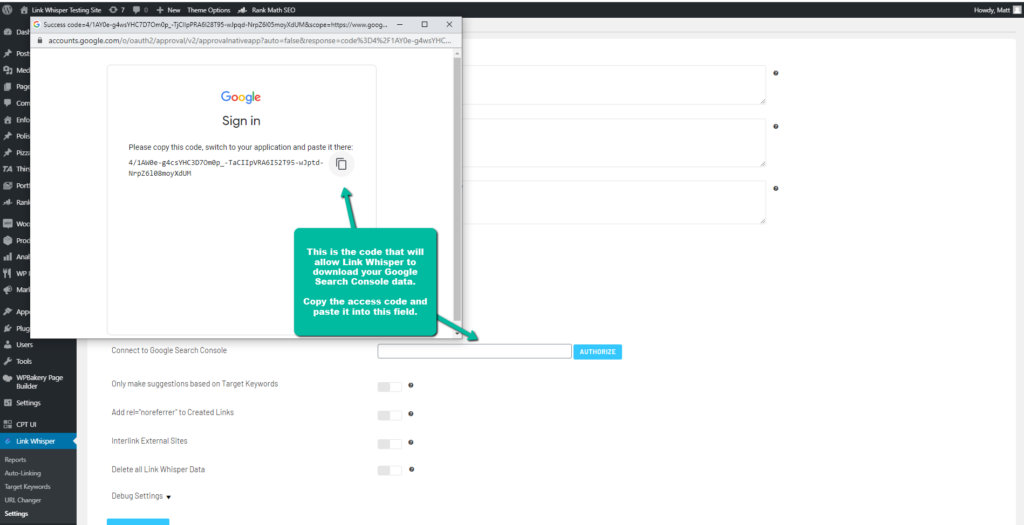The image size is (1024, 525).
Task: Click the Sign in heading in popup
Action: 241,121
